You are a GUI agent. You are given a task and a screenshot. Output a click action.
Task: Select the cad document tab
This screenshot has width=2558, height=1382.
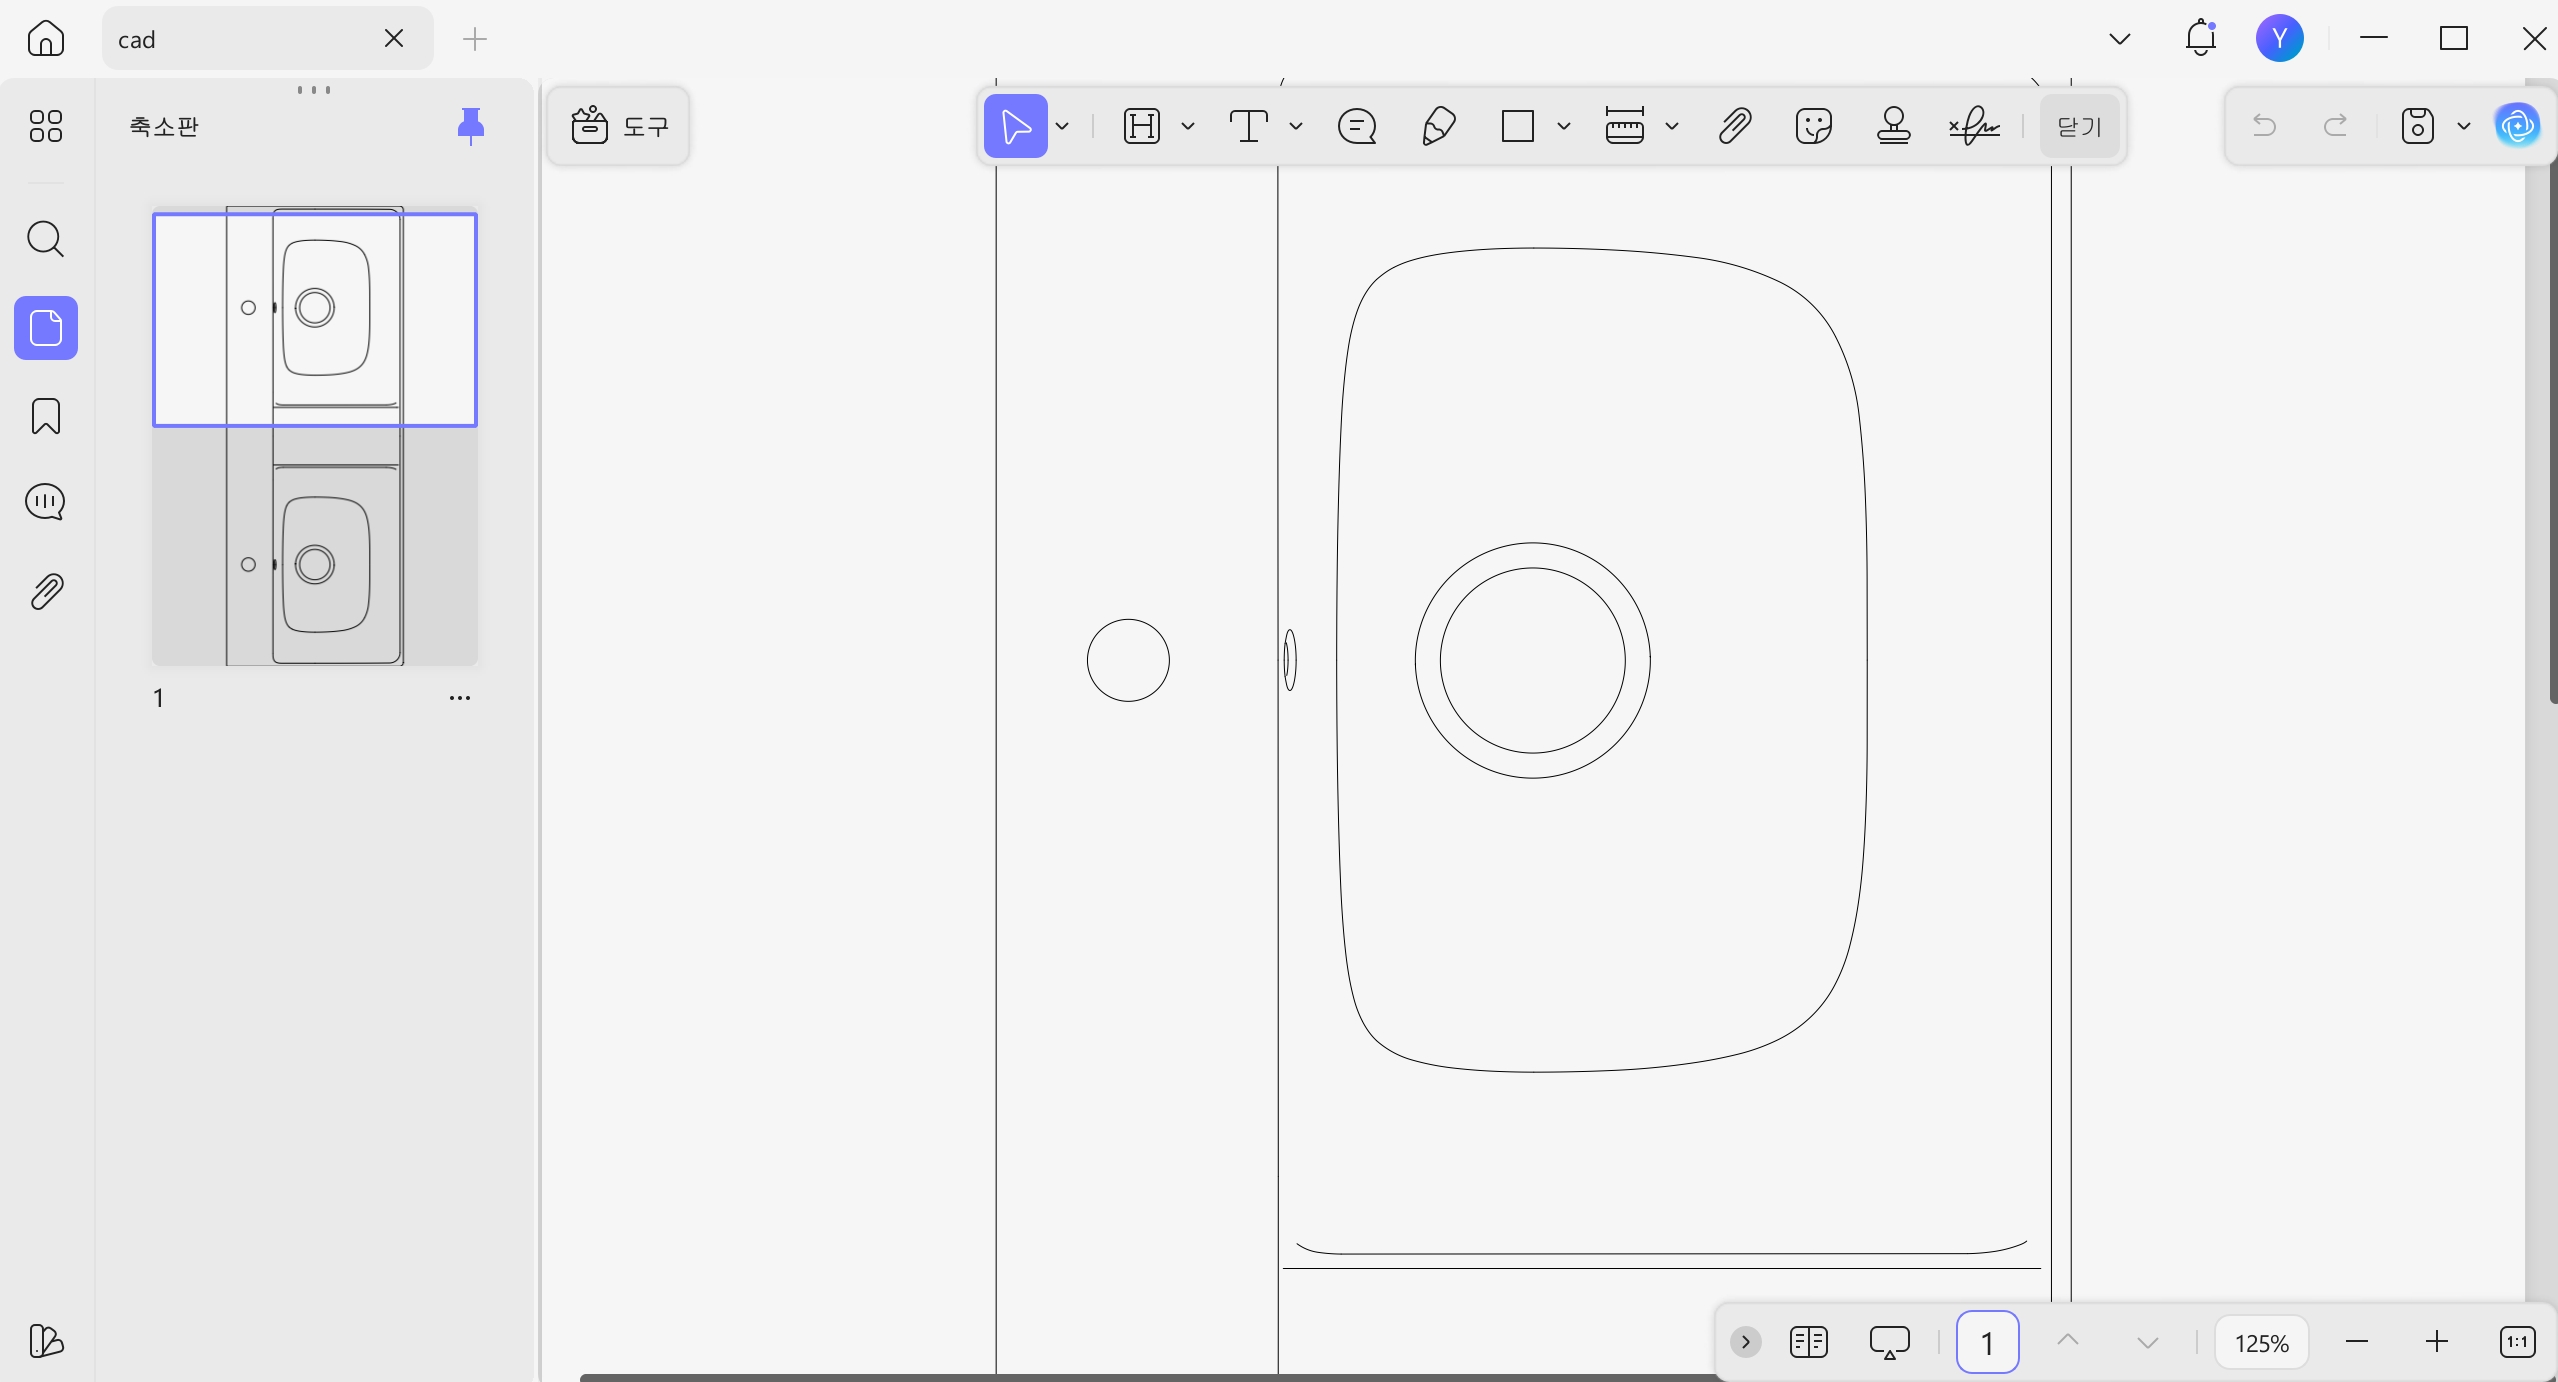point(267,39)
